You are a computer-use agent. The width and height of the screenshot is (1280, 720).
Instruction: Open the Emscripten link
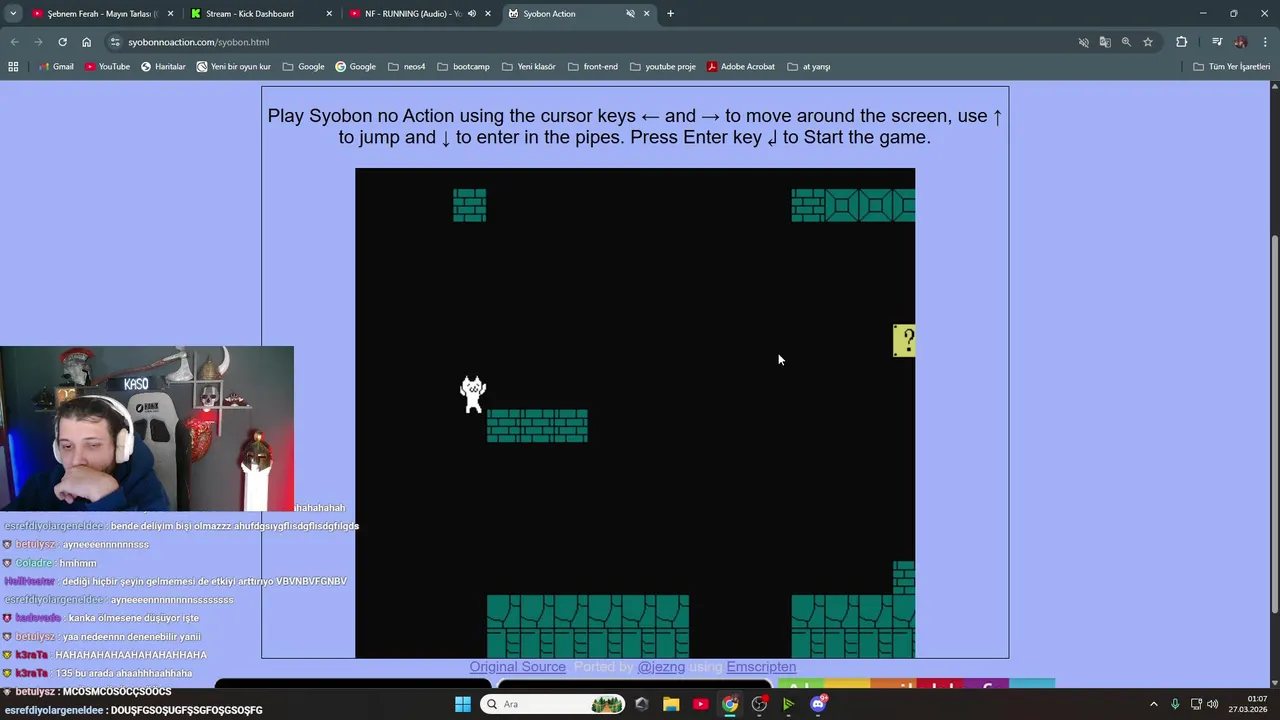click(x=761, y=667)
